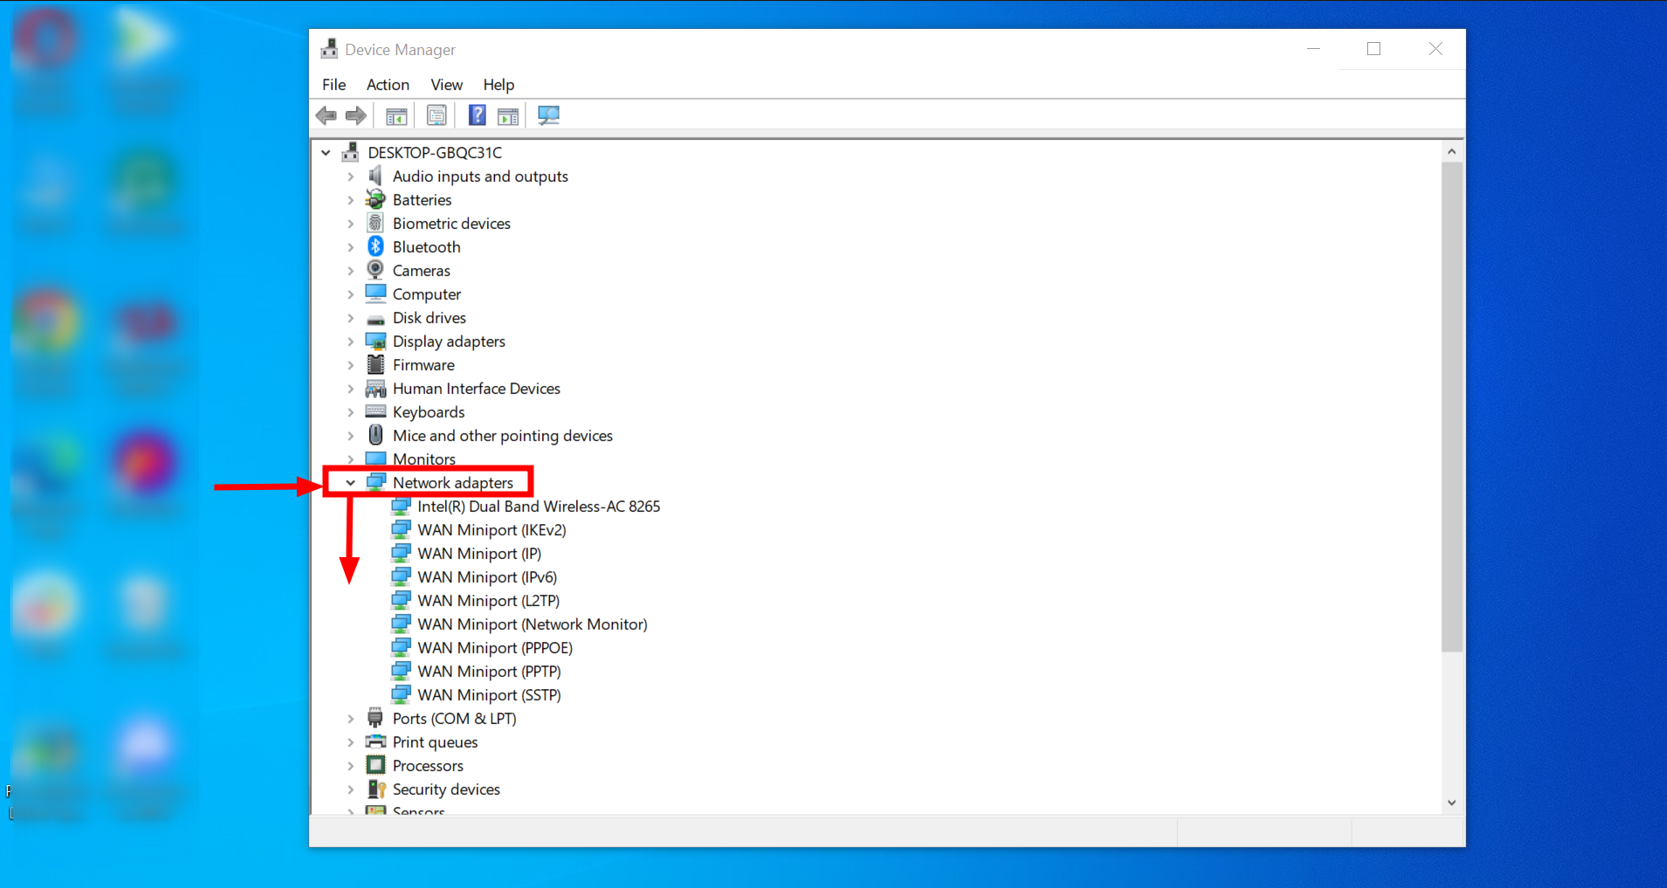Select the DESKTOP-GBQC31C computer name
The image size is (1667, 888).
pyautogui.click(x=435, y=153)
